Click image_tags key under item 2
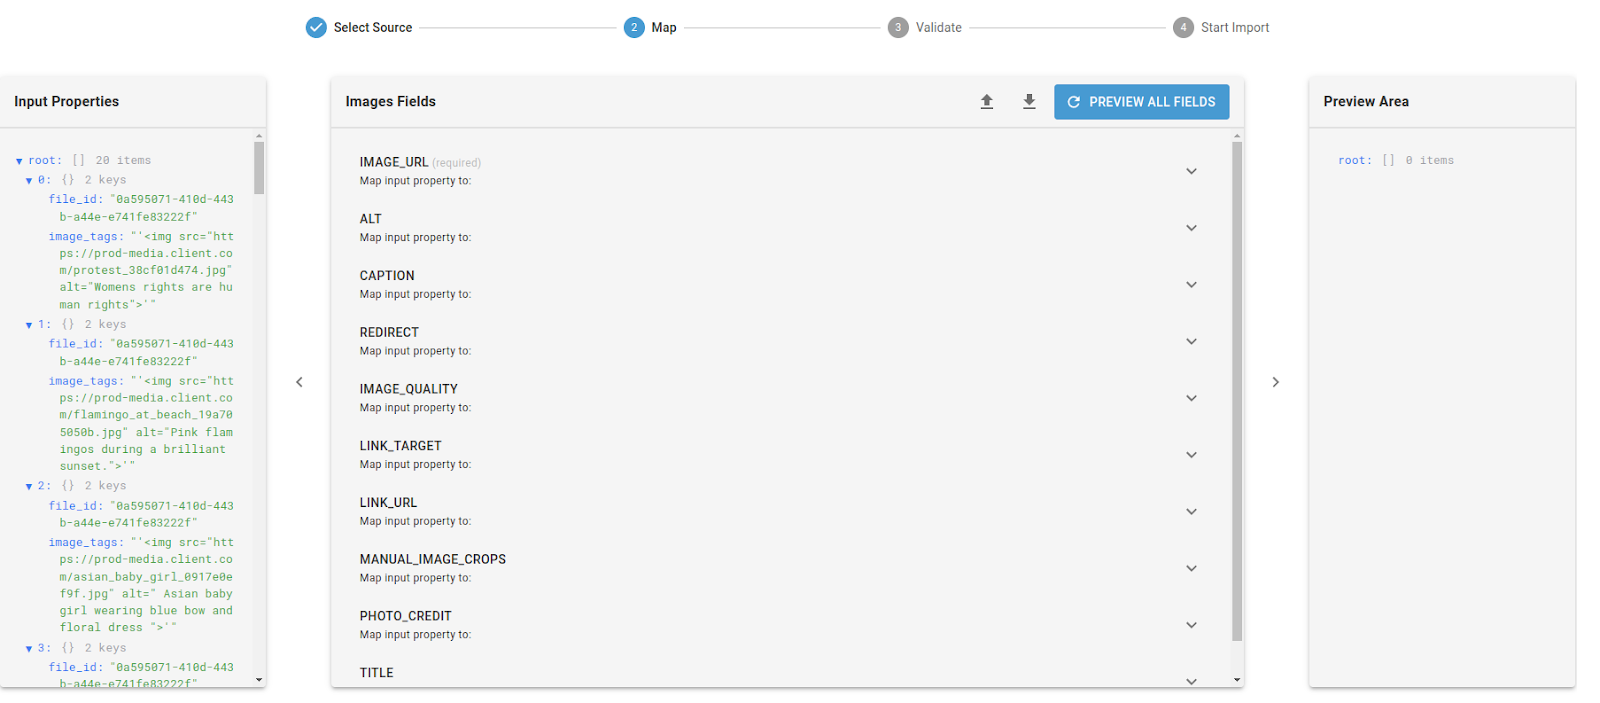The height and width of the screenshot is (703, 1600). 86,543
